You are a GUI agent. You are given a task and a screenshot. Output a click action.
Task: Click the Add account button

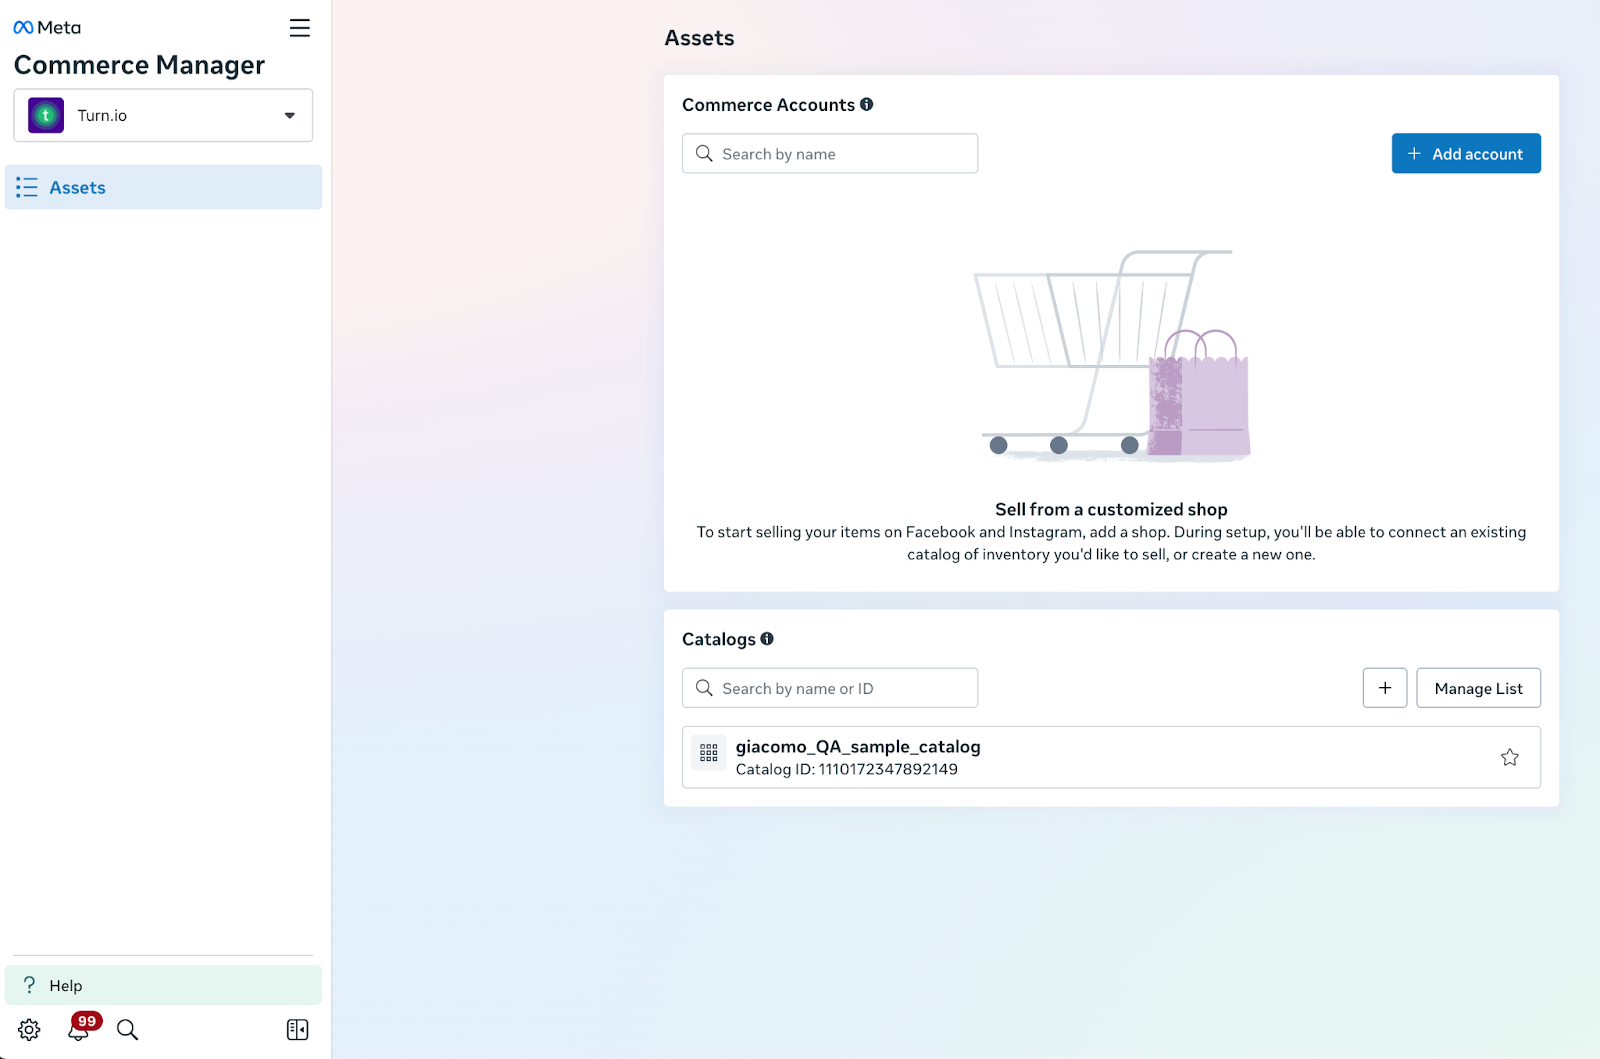tap(1465, 153)
